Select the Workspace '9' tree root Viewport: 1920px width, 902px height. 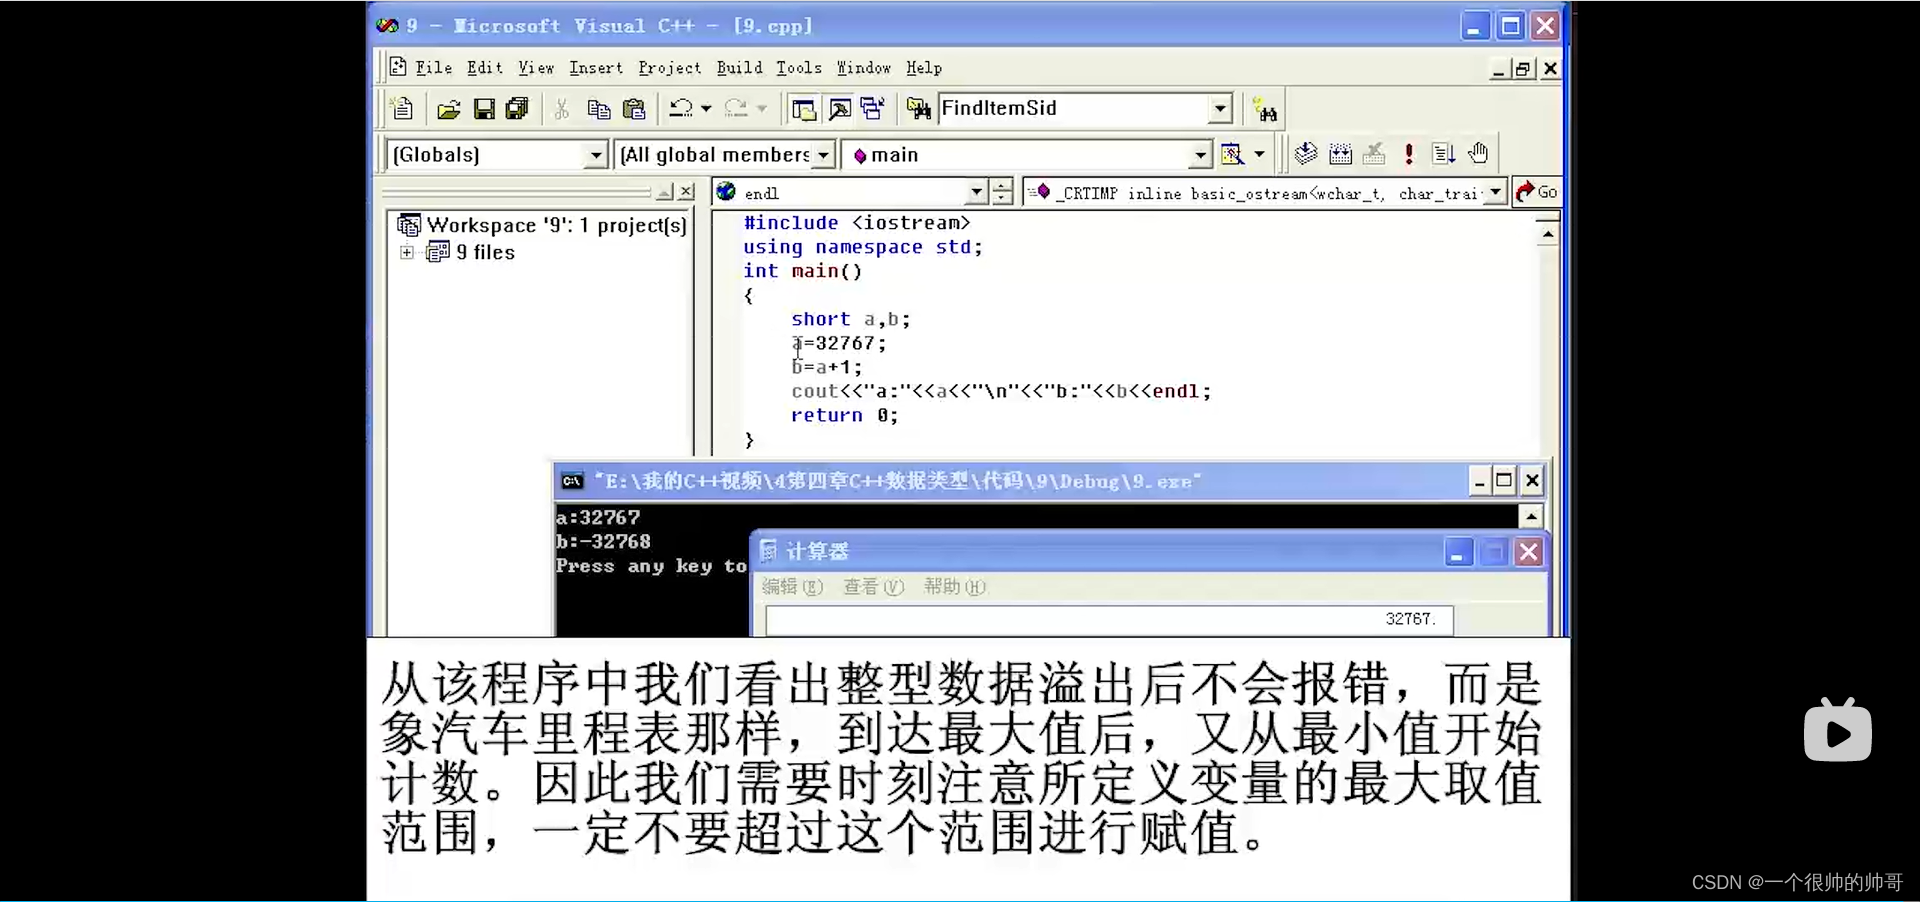tap(557, 225)
